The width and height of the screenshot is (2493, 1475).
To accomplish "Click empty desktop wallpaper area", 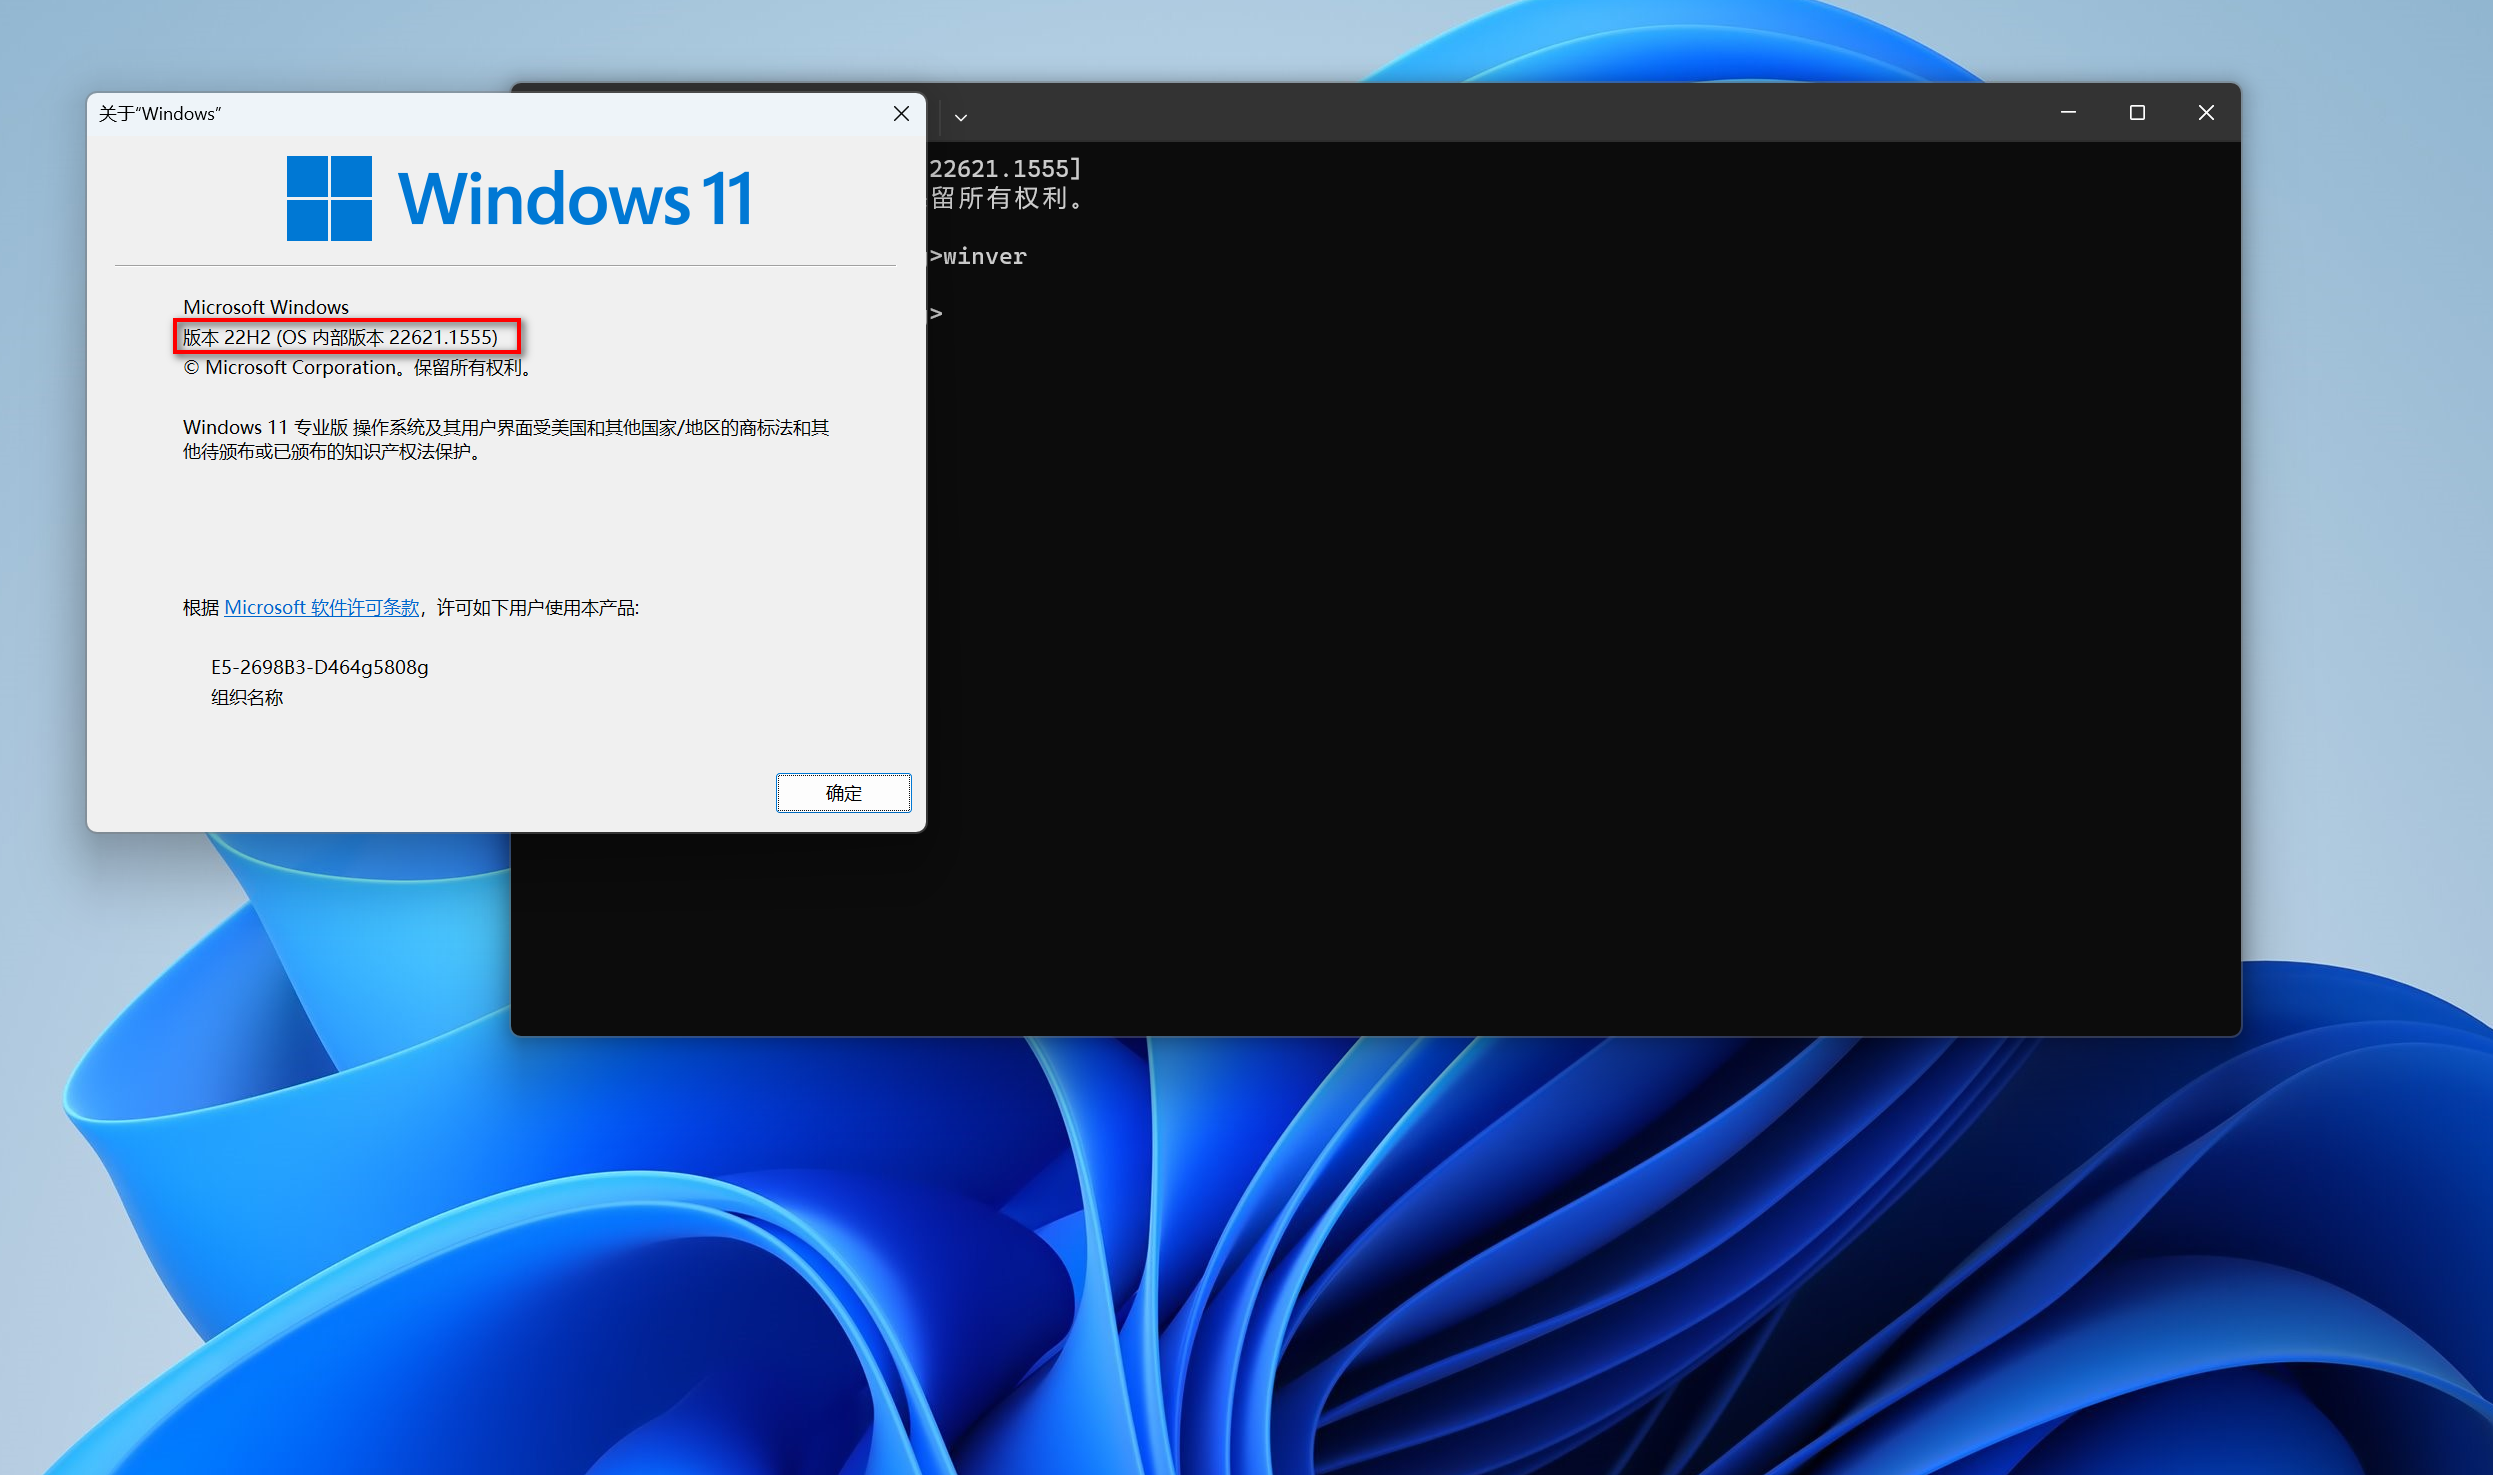I will (x=2380, y=600).
